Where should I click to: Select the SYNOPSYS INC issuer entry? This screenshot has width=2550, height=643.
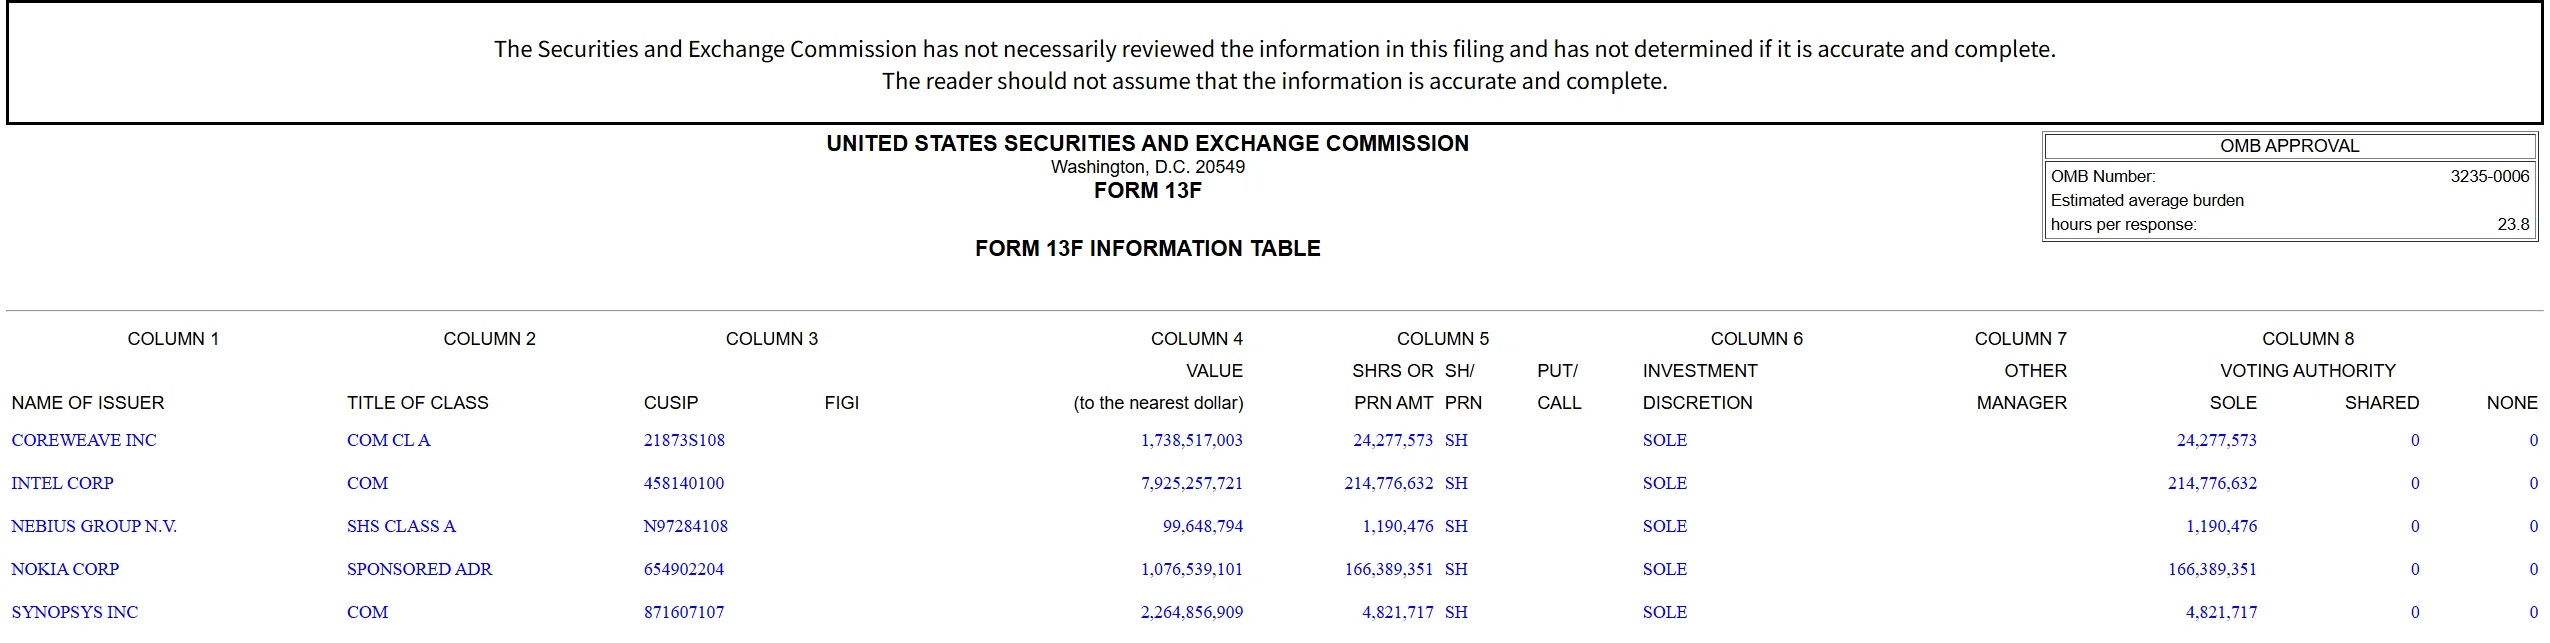point(75,612)
